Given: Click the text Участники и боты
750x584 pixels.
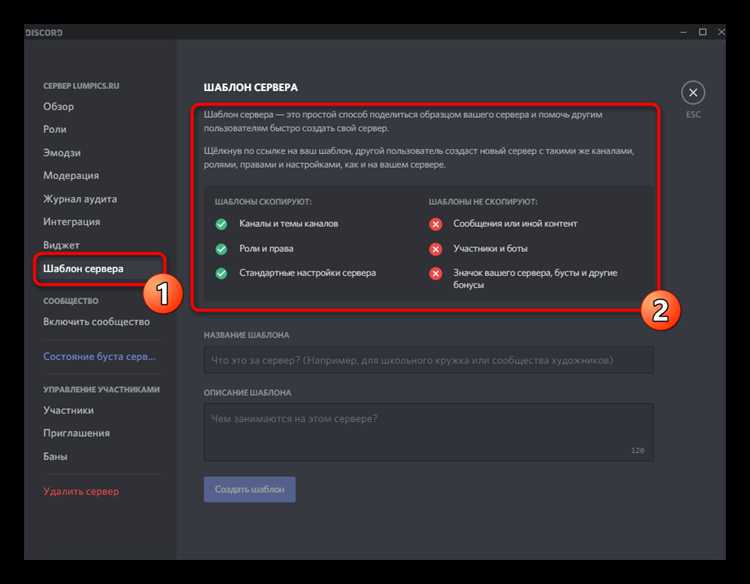Looking at the screenshot, I should (490, 248).
